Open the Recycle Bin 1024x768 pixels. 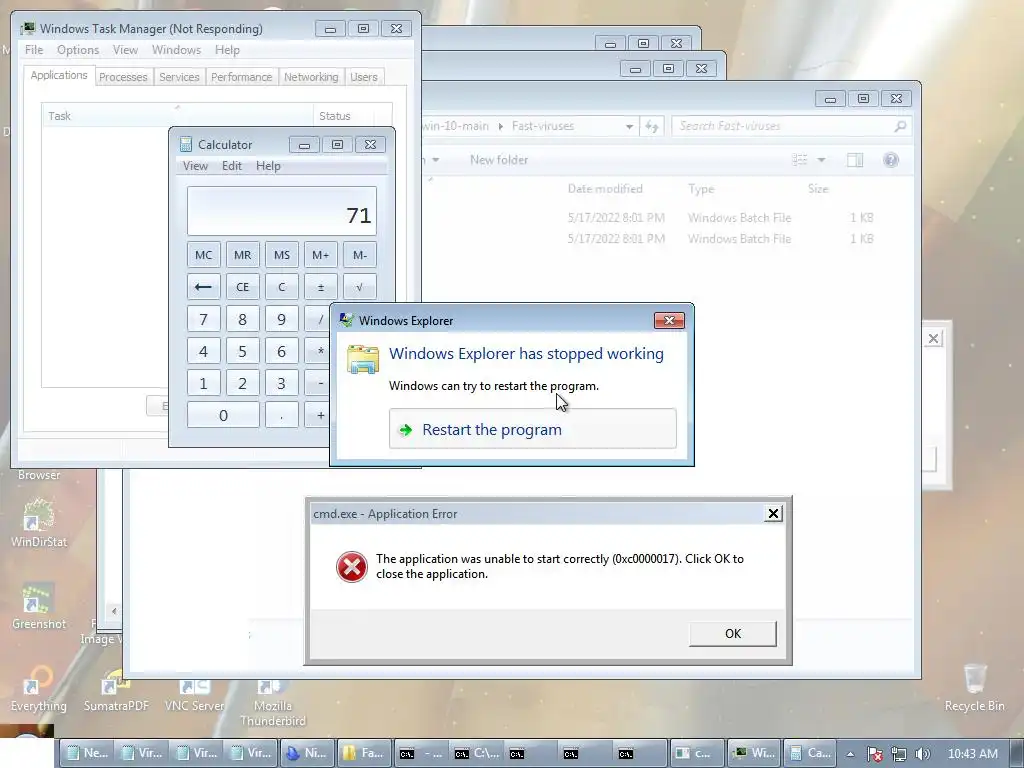point(974,689)
